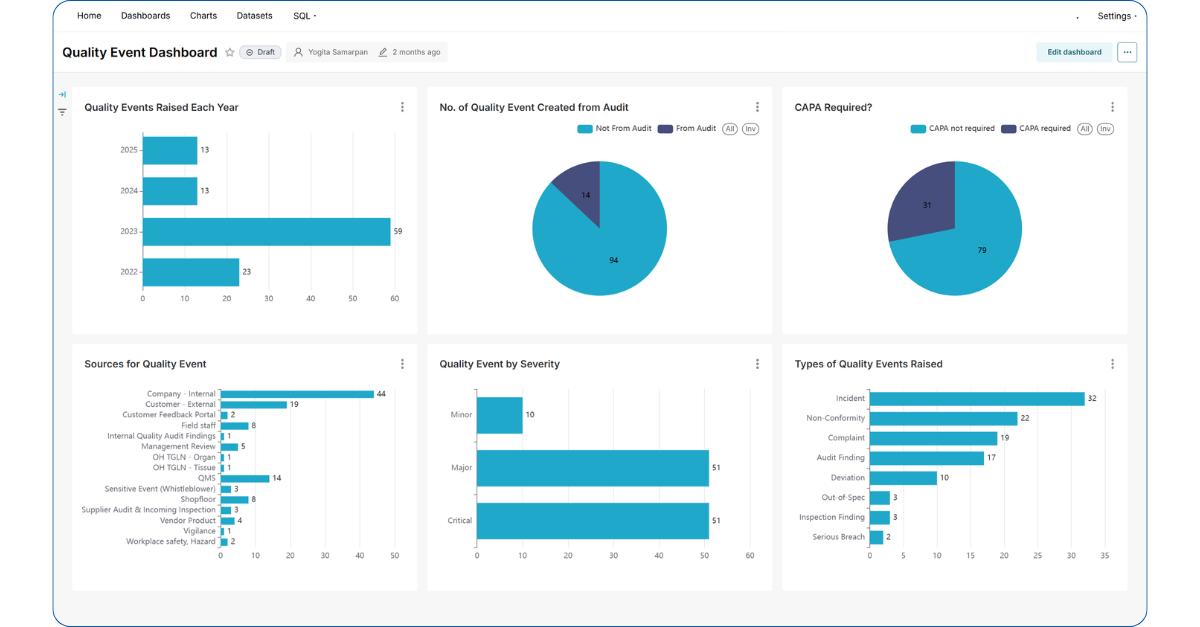1200x627 pixels.
Task: Open options menu on CAPA Required chart
Action: click(1112, 106)
